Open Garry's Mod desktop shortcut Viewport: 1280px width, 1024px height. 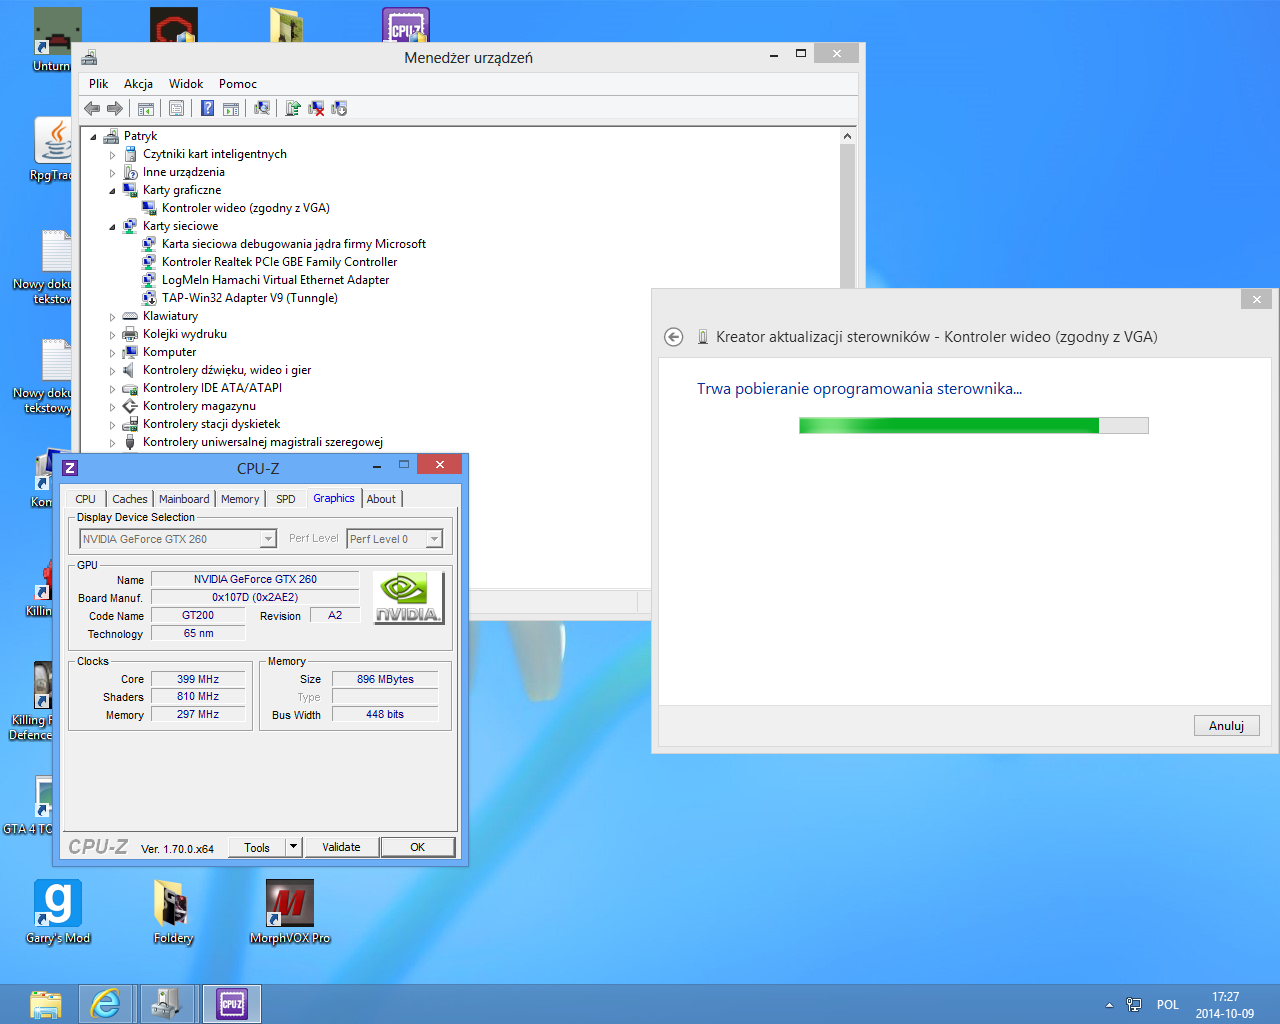58,912
